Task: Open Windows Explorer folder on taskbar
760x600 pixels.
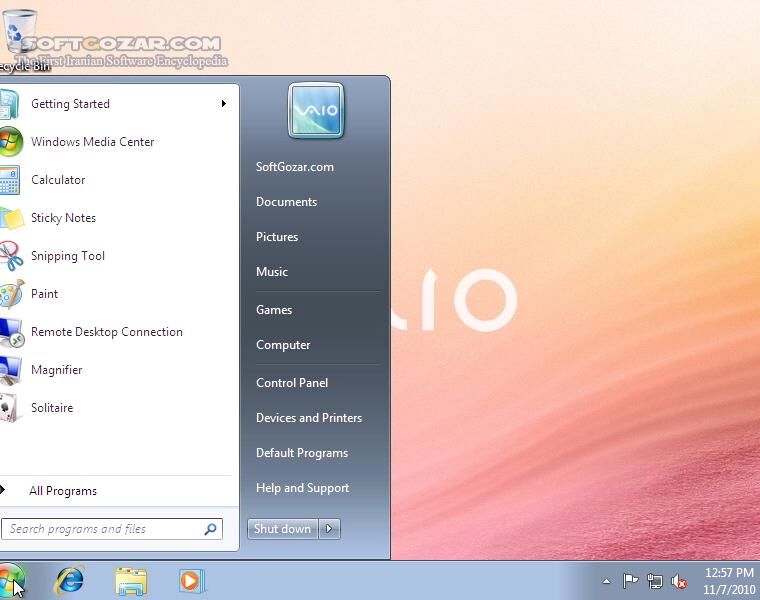Action: tap(131, 581)
